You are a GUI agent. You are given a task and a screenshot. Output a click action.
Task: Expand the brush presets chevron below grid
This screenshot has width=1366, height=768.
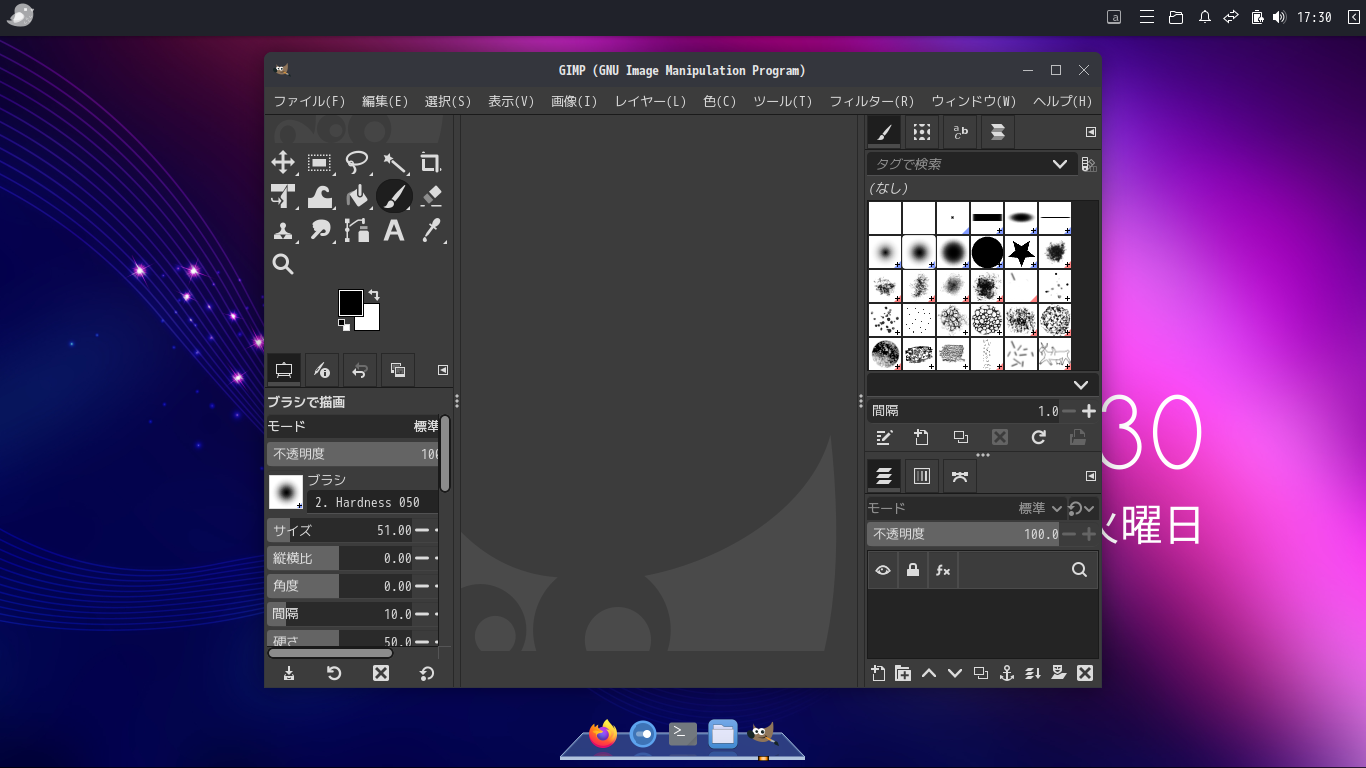[1080, 385]
